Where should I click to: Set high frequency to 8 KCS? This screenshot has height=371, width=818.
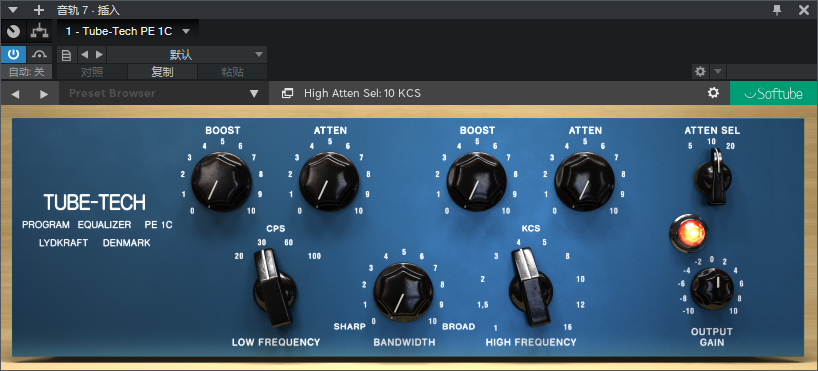point(568,256)
